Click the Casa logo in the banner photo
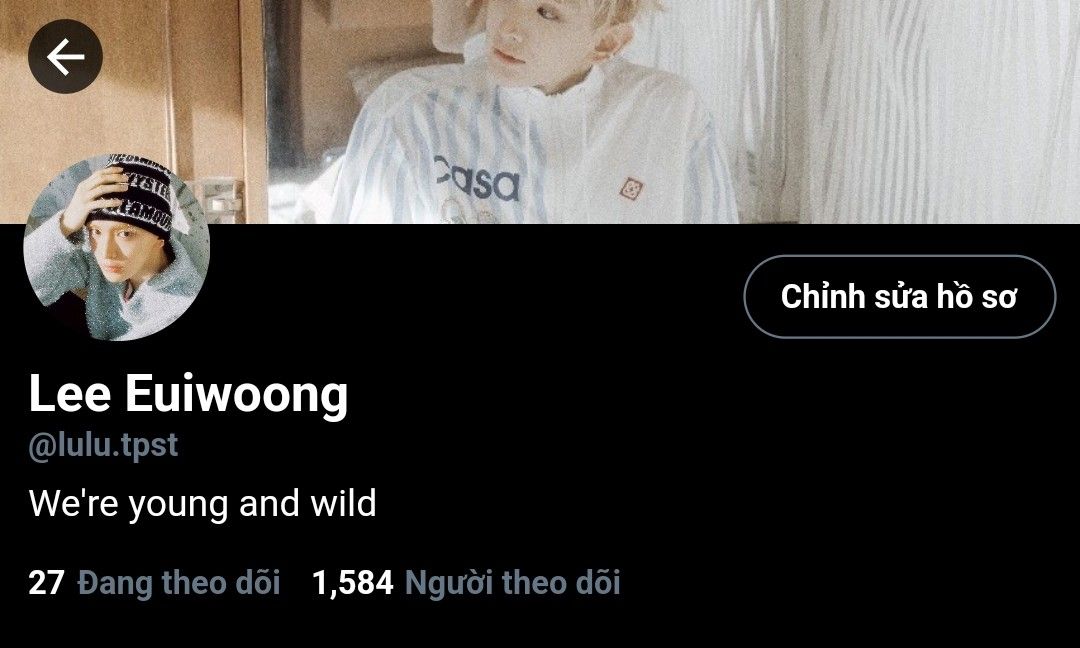The height and width of the screenshot is (648, 1080). [477, 178]
